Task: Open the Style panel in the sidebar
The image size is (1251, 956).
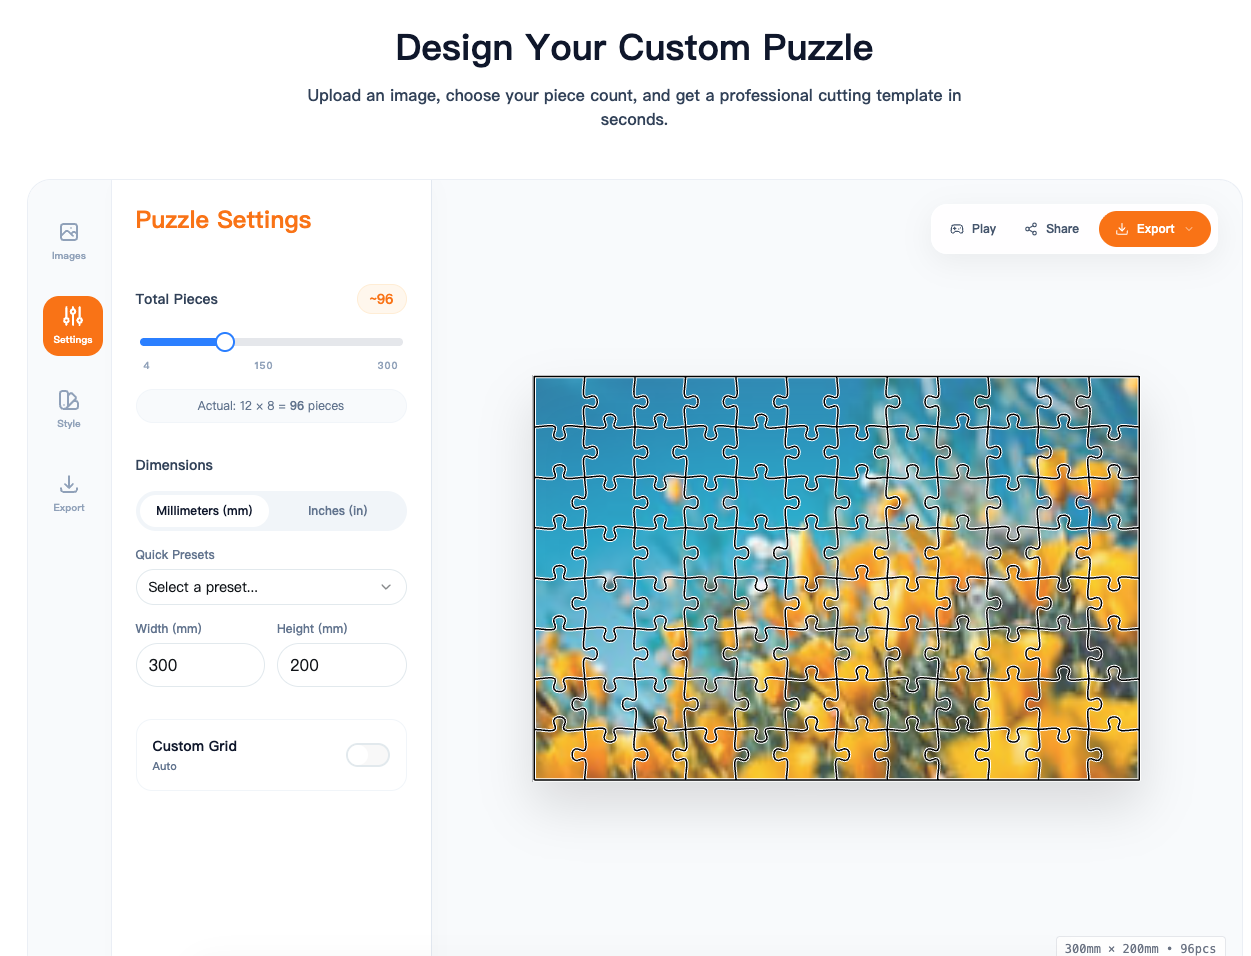Action: click(68, 407)
